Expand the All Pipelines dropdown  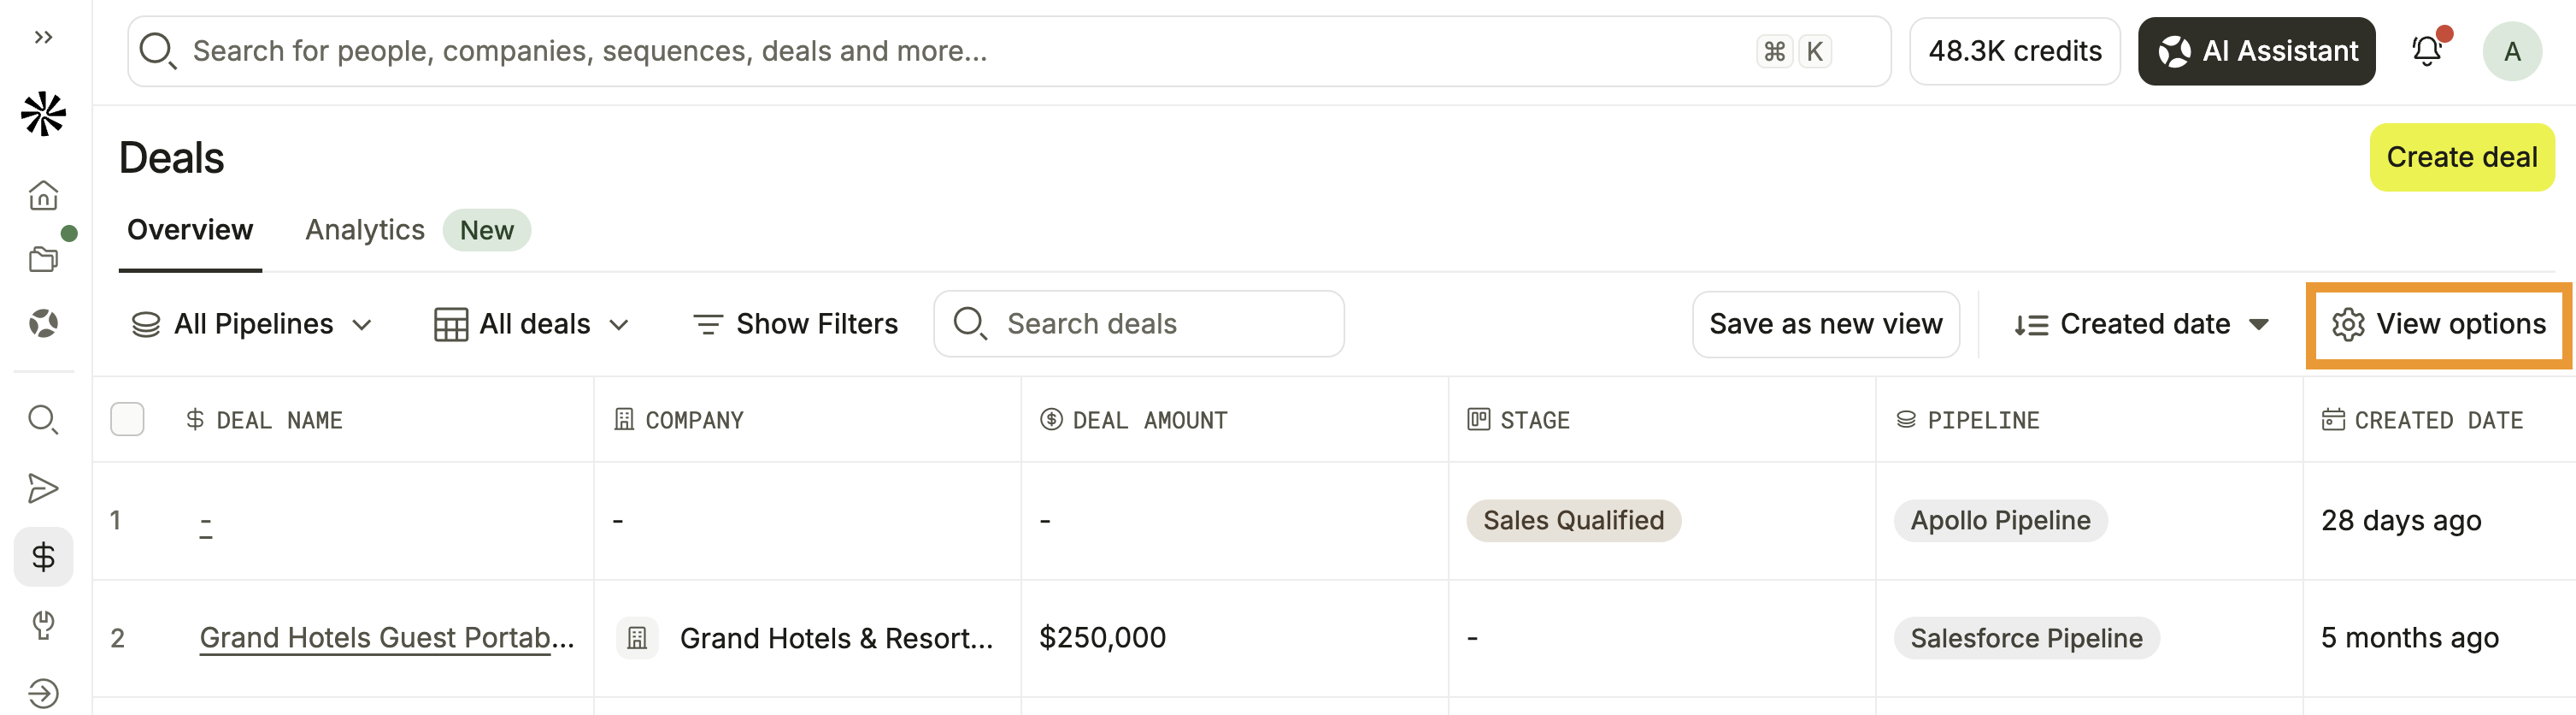tap(252, 324)
